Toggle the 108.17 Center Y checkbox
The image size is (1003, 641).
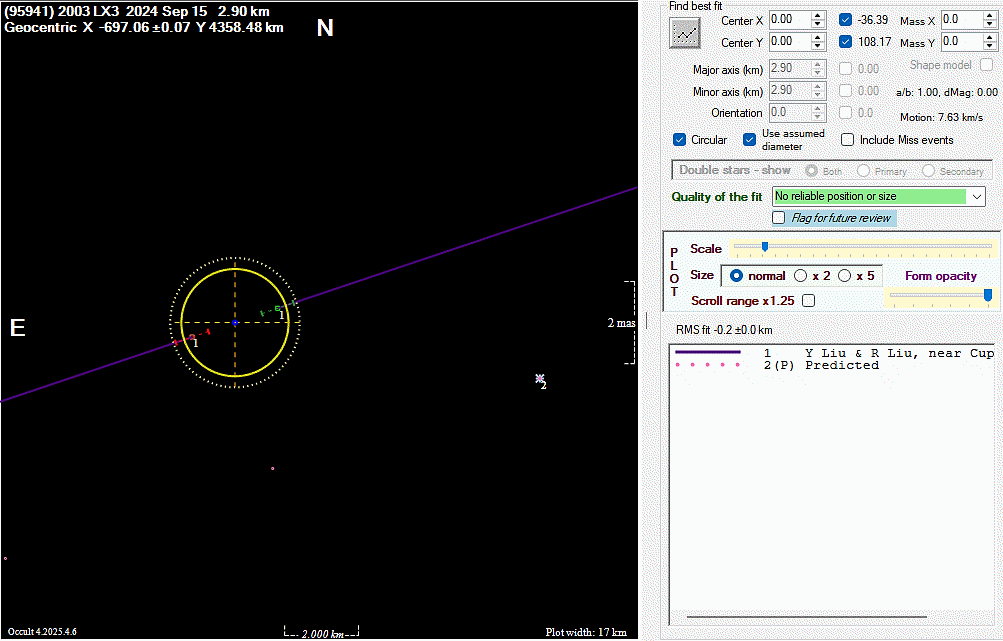846,42
